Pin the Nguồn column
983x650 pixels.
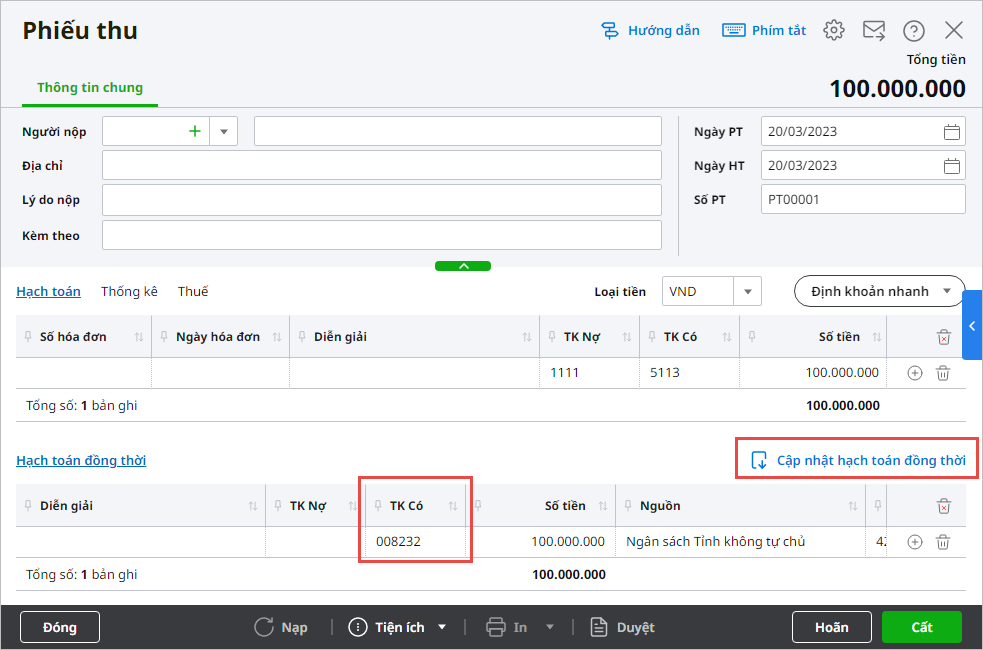628,506
